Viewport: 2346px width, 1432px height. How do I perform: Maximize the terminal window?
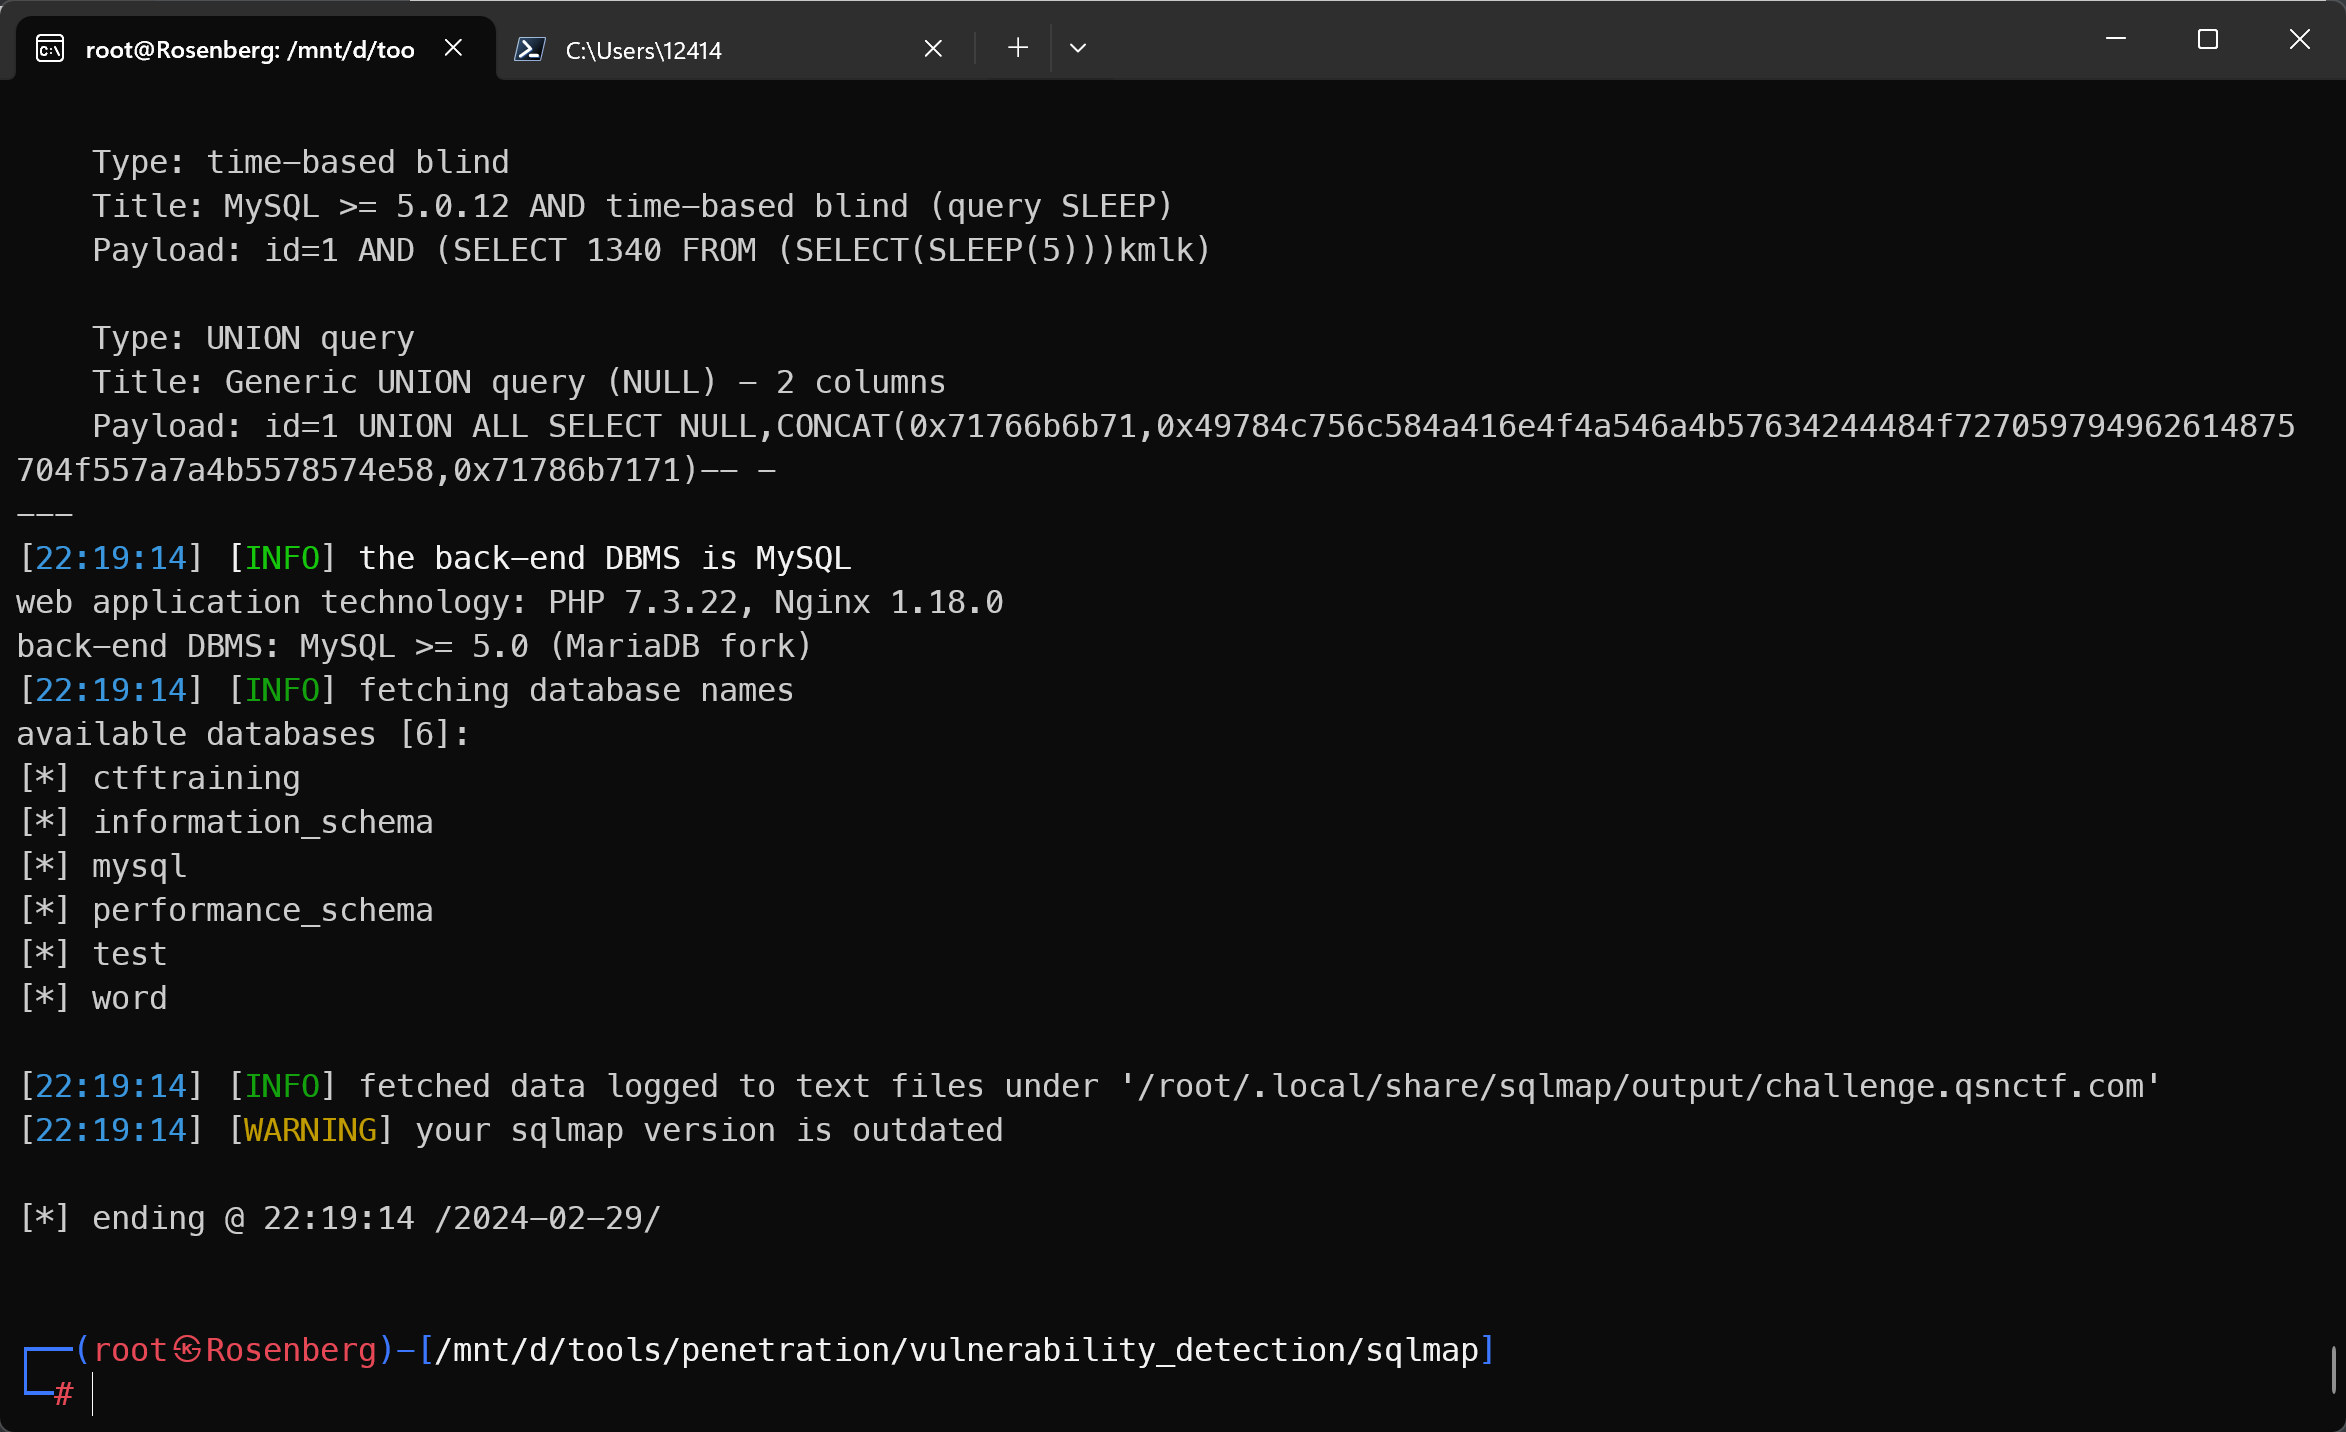click(x=2207, y=40)
